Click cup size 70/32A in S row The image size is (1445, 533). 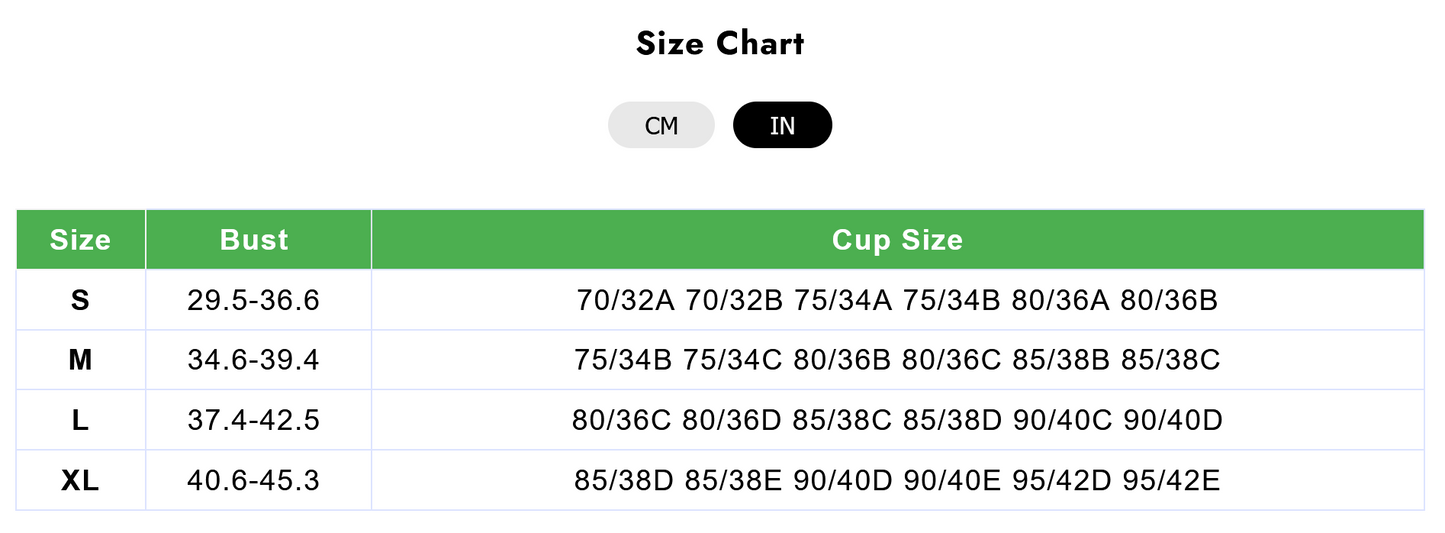626,300
